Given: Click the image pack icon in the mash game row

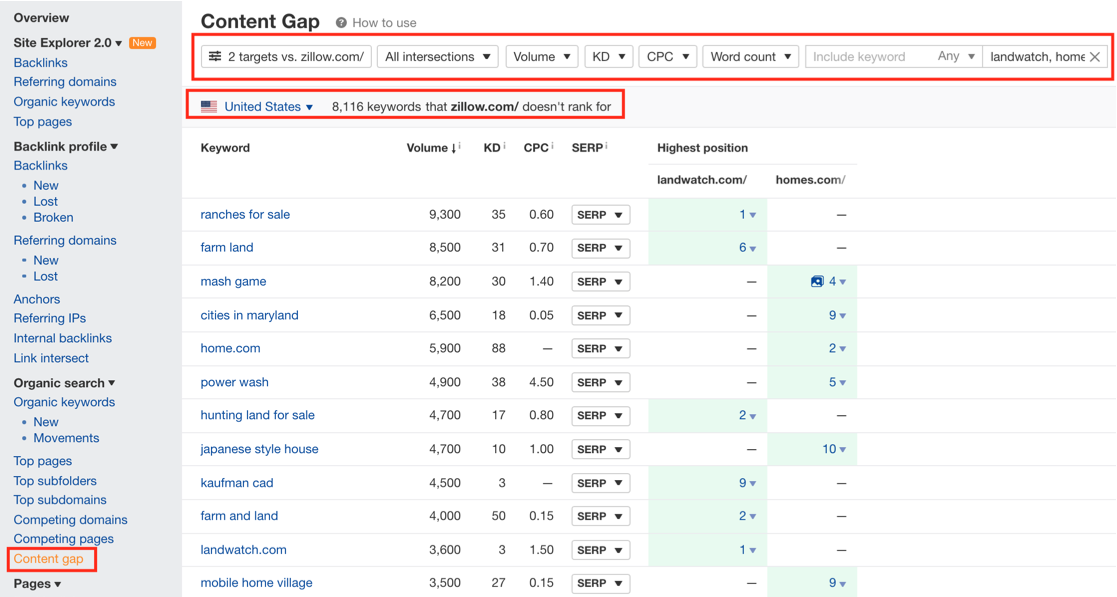Looking at the screenshot, I should pos(817,281).
